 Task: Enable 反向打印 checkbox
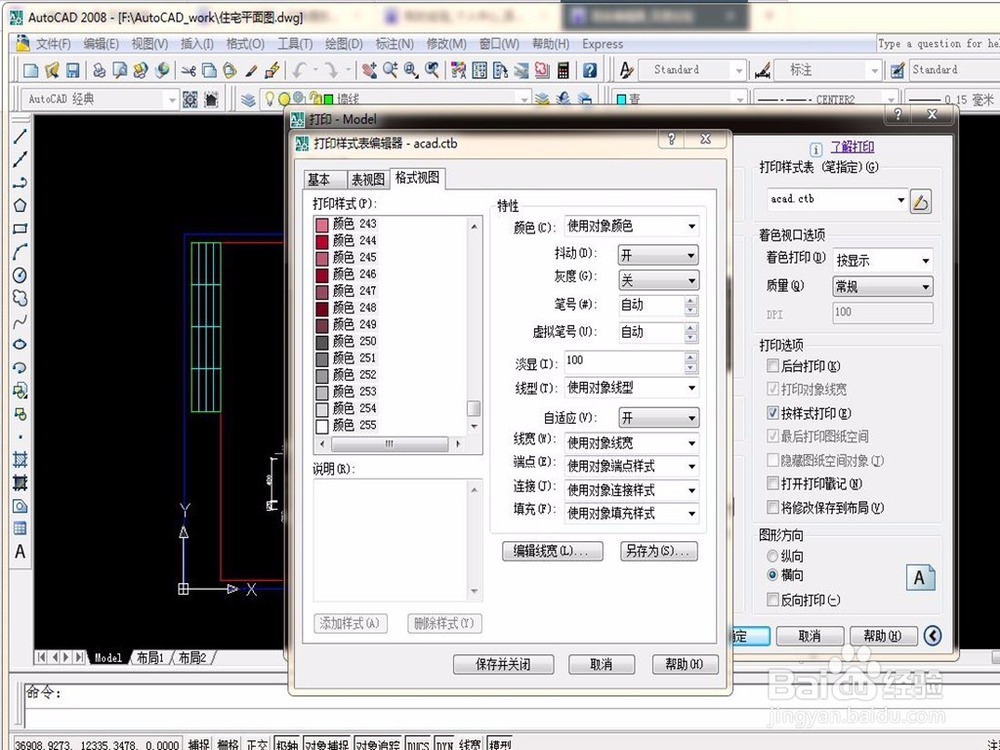[772, 599]
